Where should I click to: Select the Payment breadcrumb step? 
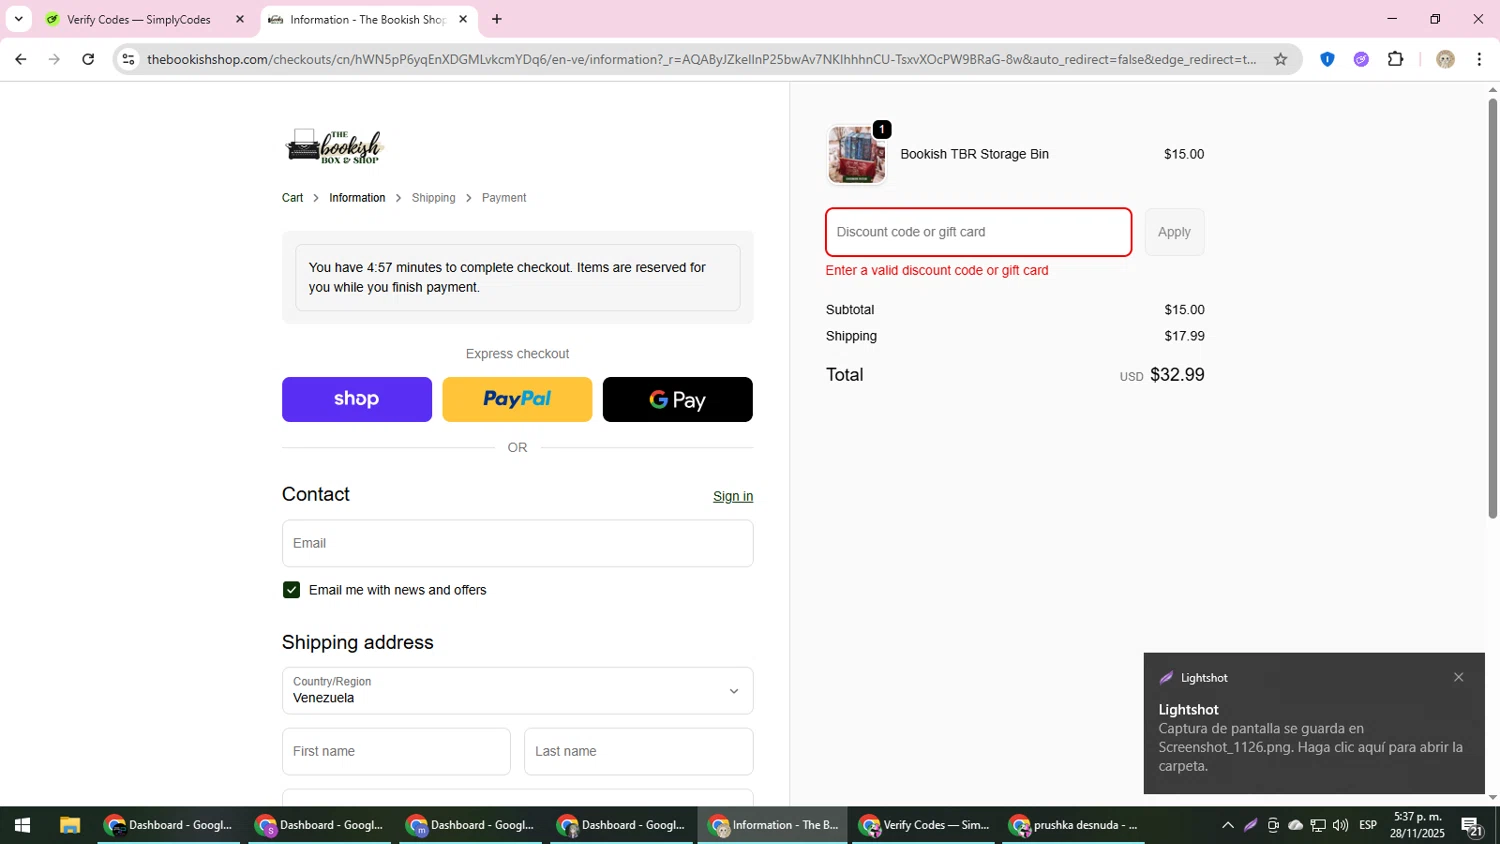pyautogui.click(x=504, y=198)
